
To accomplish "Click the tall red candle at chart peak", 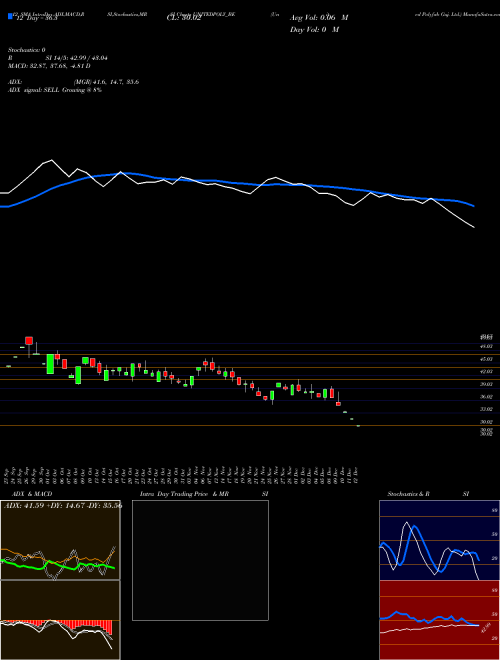I will pyautogui.click(x=29, y=341).
